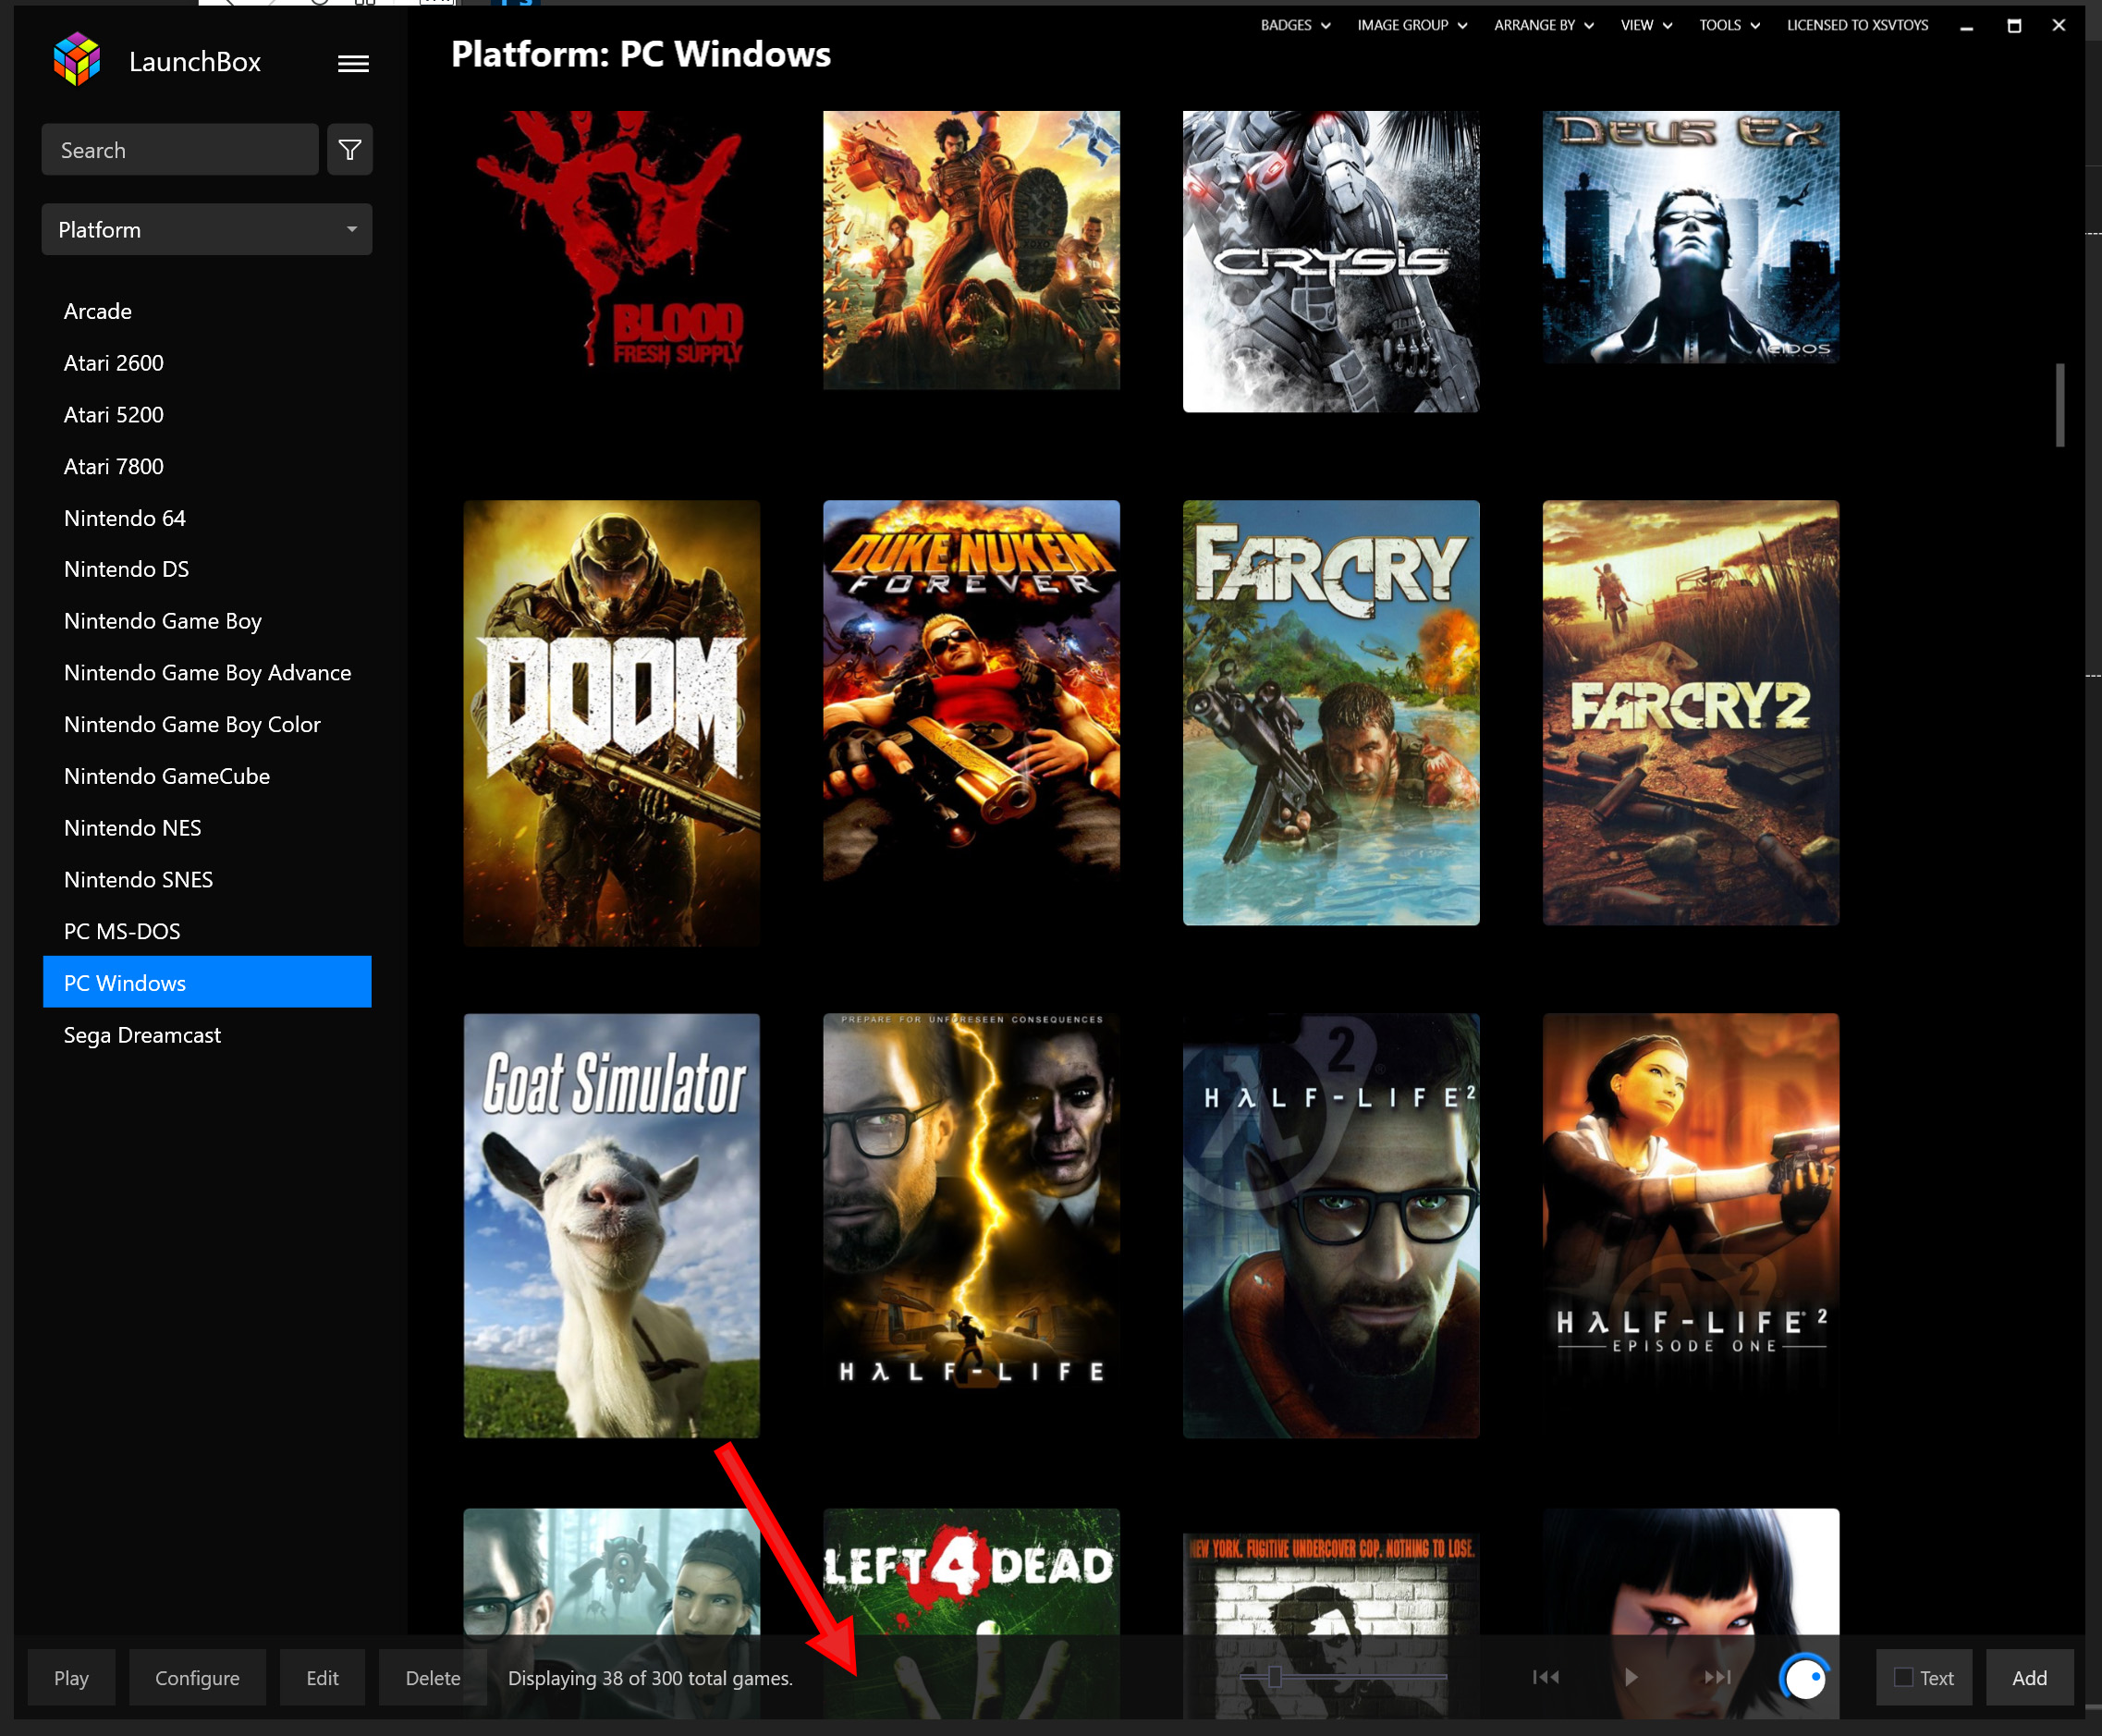This screenshot has height=1736, width=2102.
Task: Click the Edit button
Action: 322,1677
